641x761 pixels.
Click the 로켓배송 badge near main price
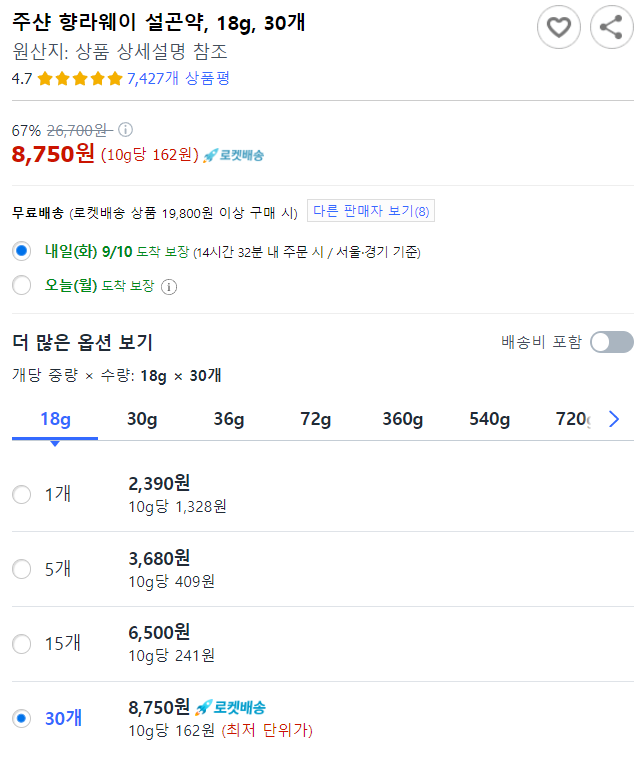pyautogui.click(x=233, y=155)
